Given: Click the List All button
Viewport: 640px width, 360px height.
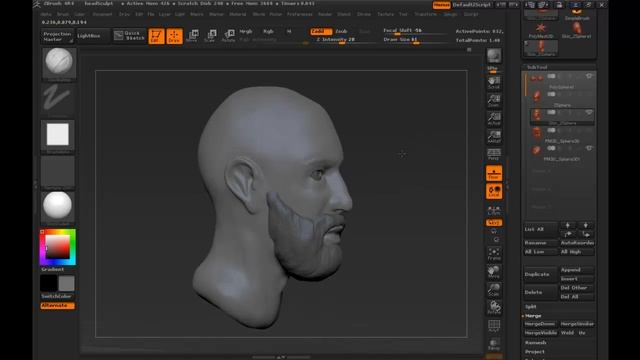Looking at the screenshot, I should [540, 230].
